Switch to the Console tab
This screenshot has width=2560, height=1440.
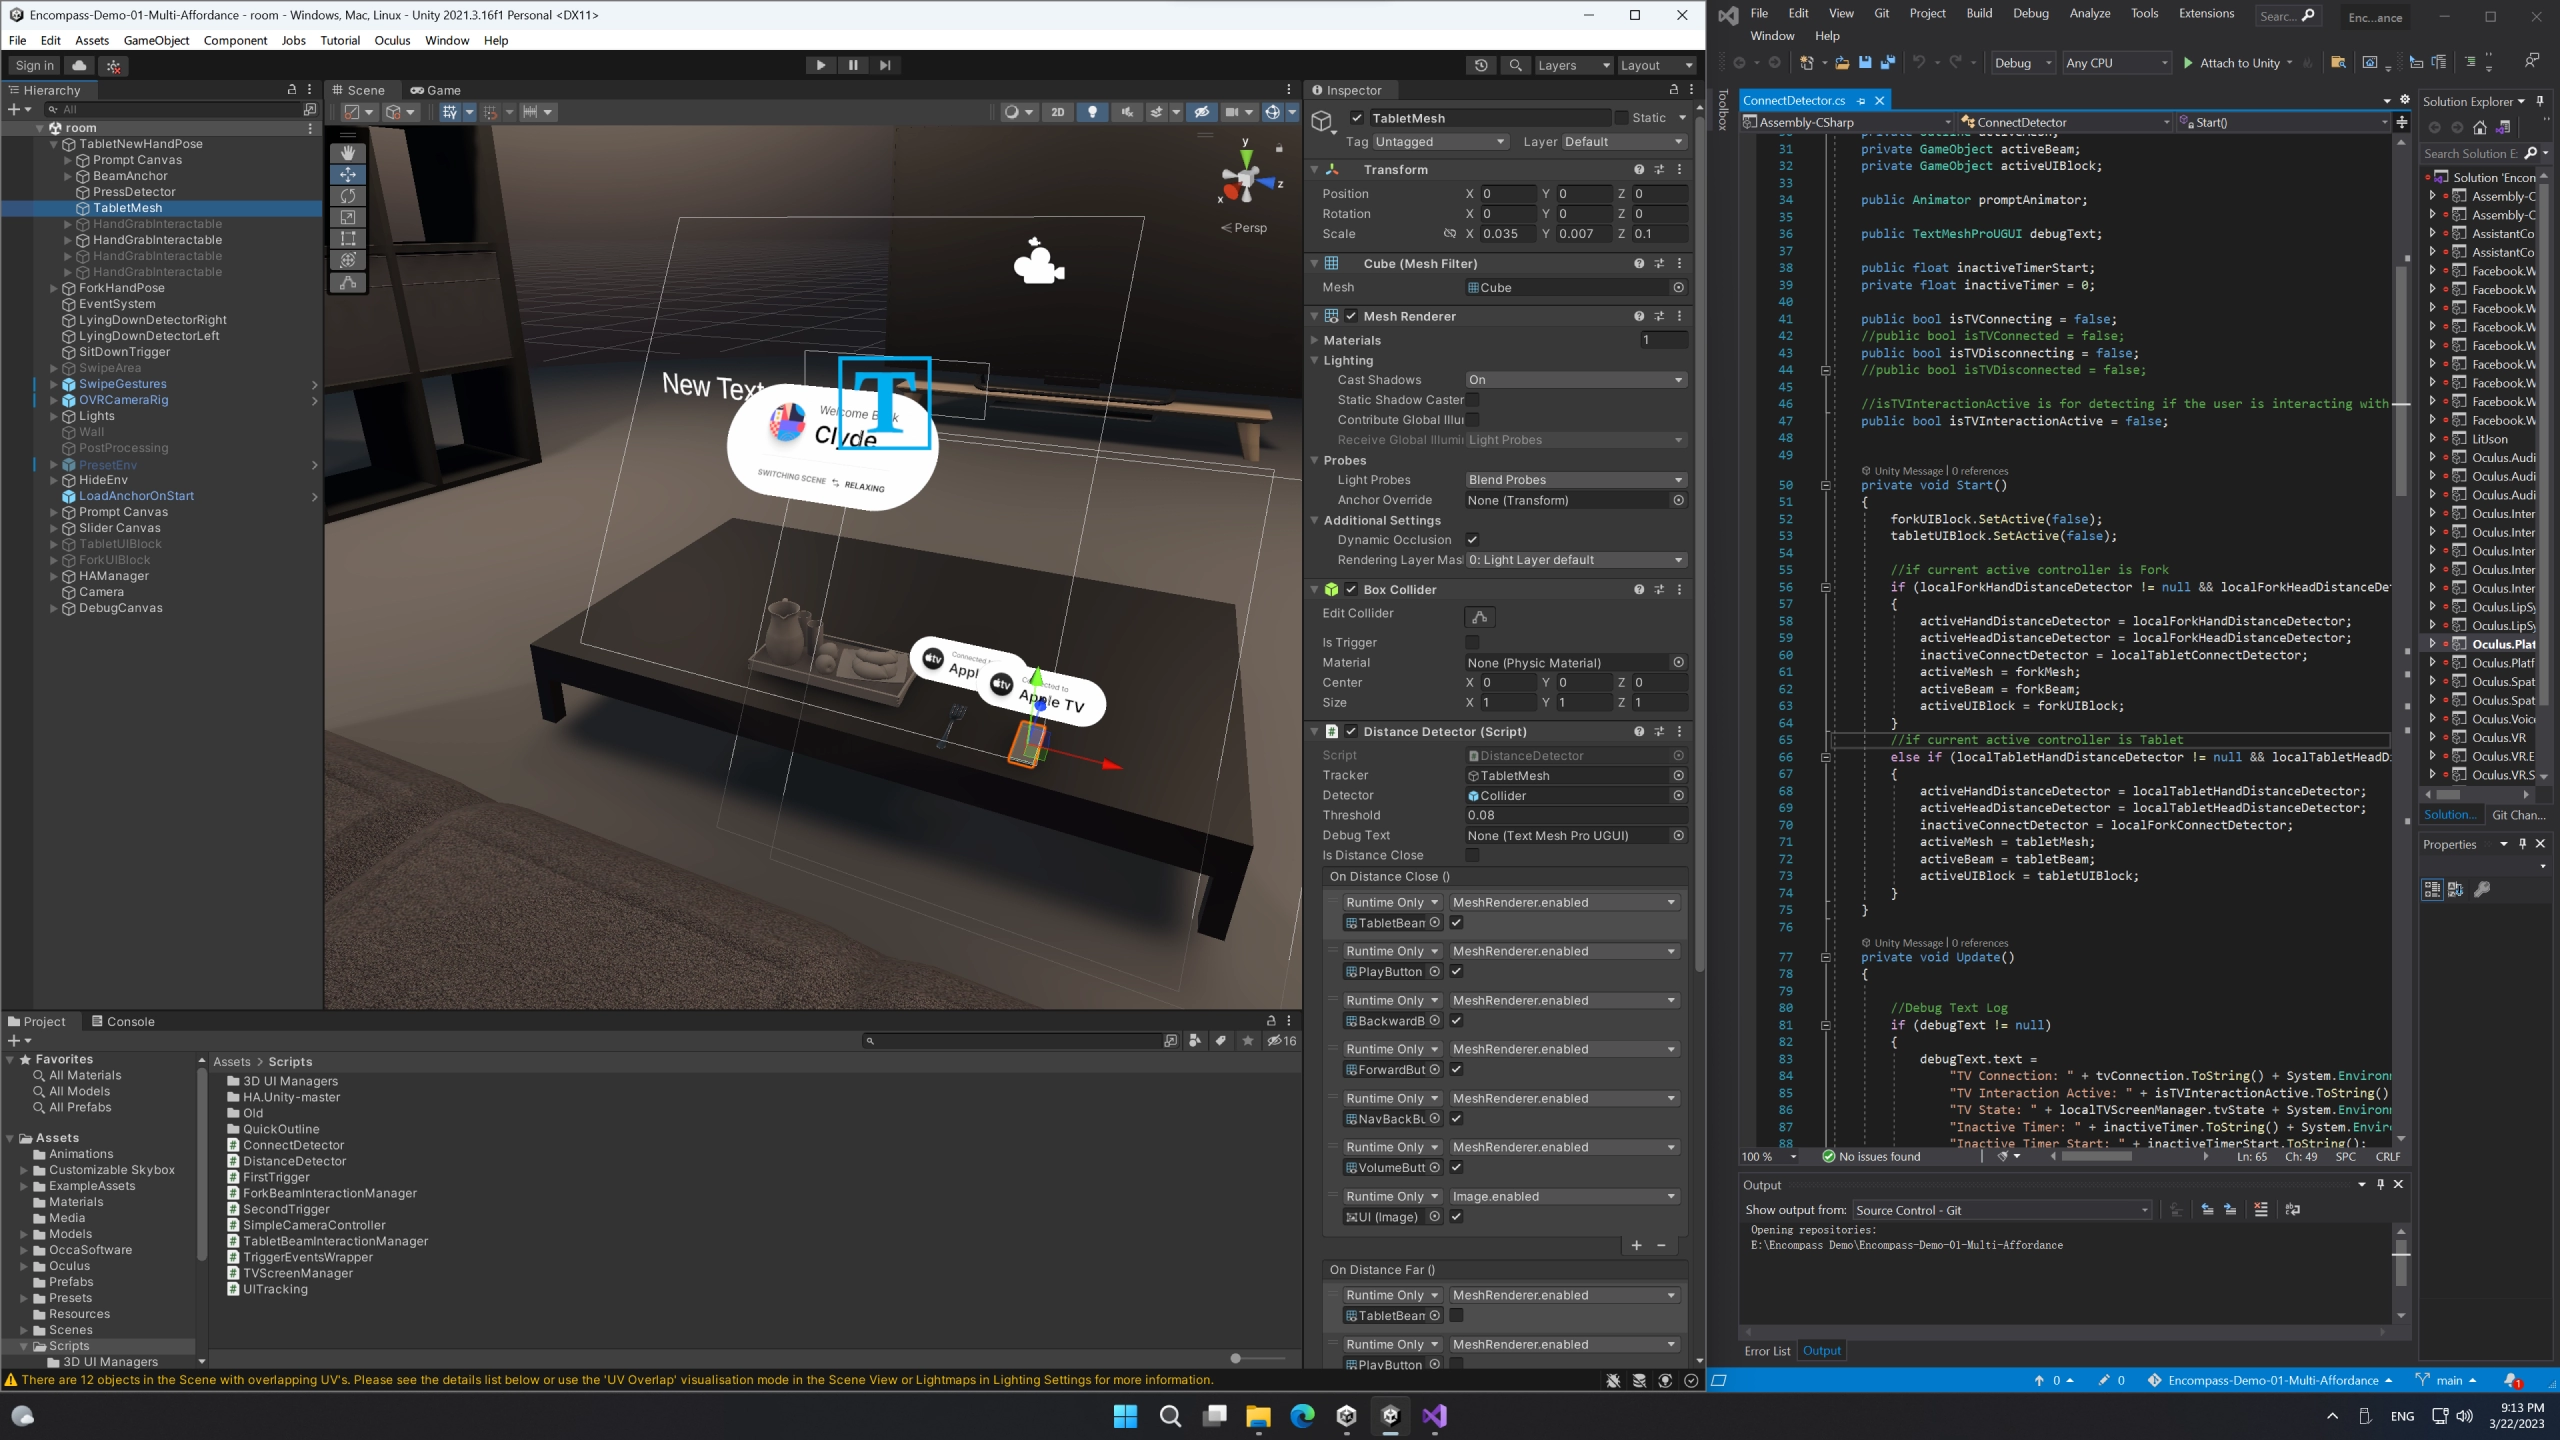(122, 1021)
